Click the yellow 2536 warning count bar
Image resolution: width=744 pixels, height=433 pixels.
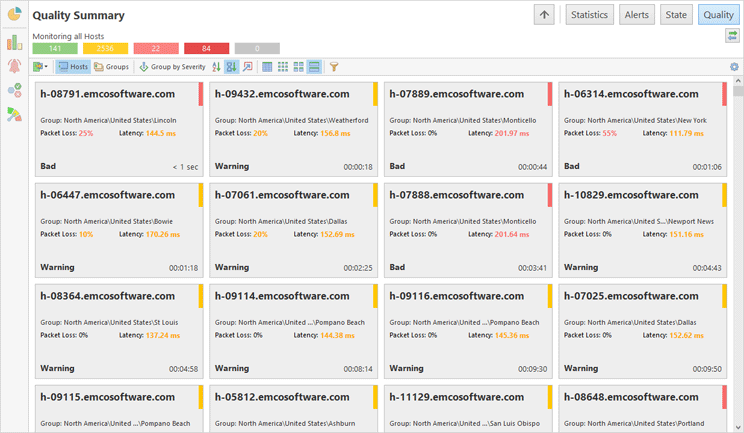(105, 48)
